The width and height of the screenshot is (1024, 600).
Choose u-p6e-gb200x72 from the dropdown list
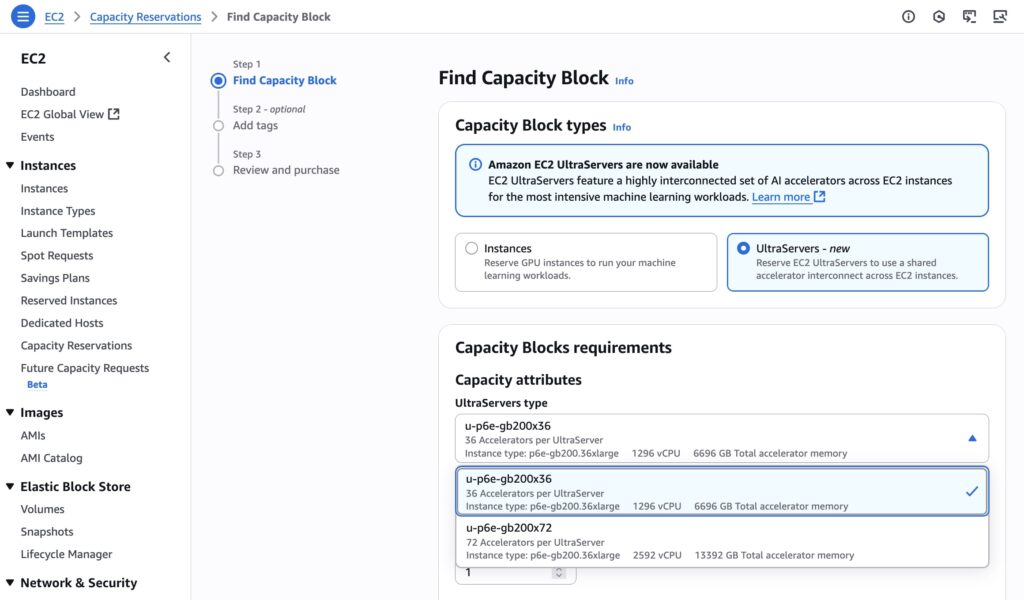point(722,541)
